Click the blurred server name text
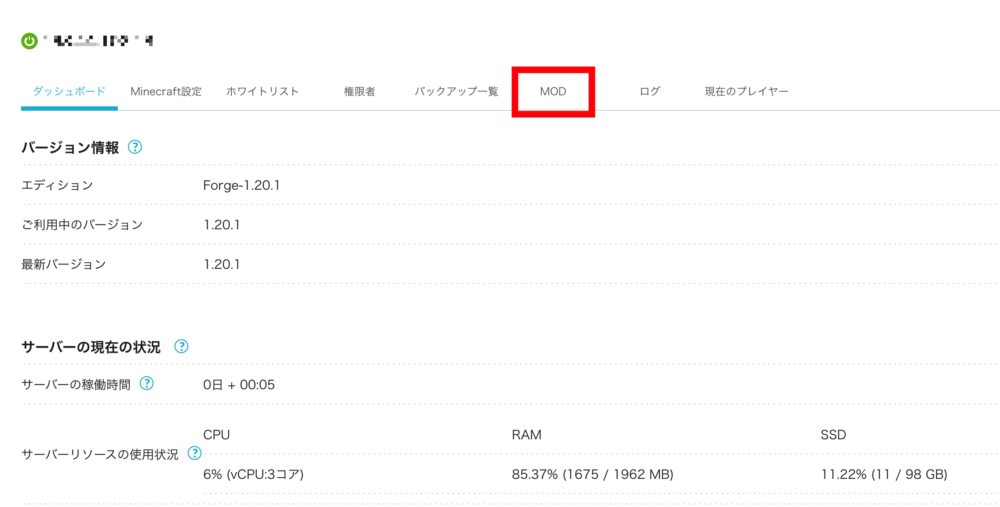The height and width of the screenshot is (507, 1000). tap(98, 41)
